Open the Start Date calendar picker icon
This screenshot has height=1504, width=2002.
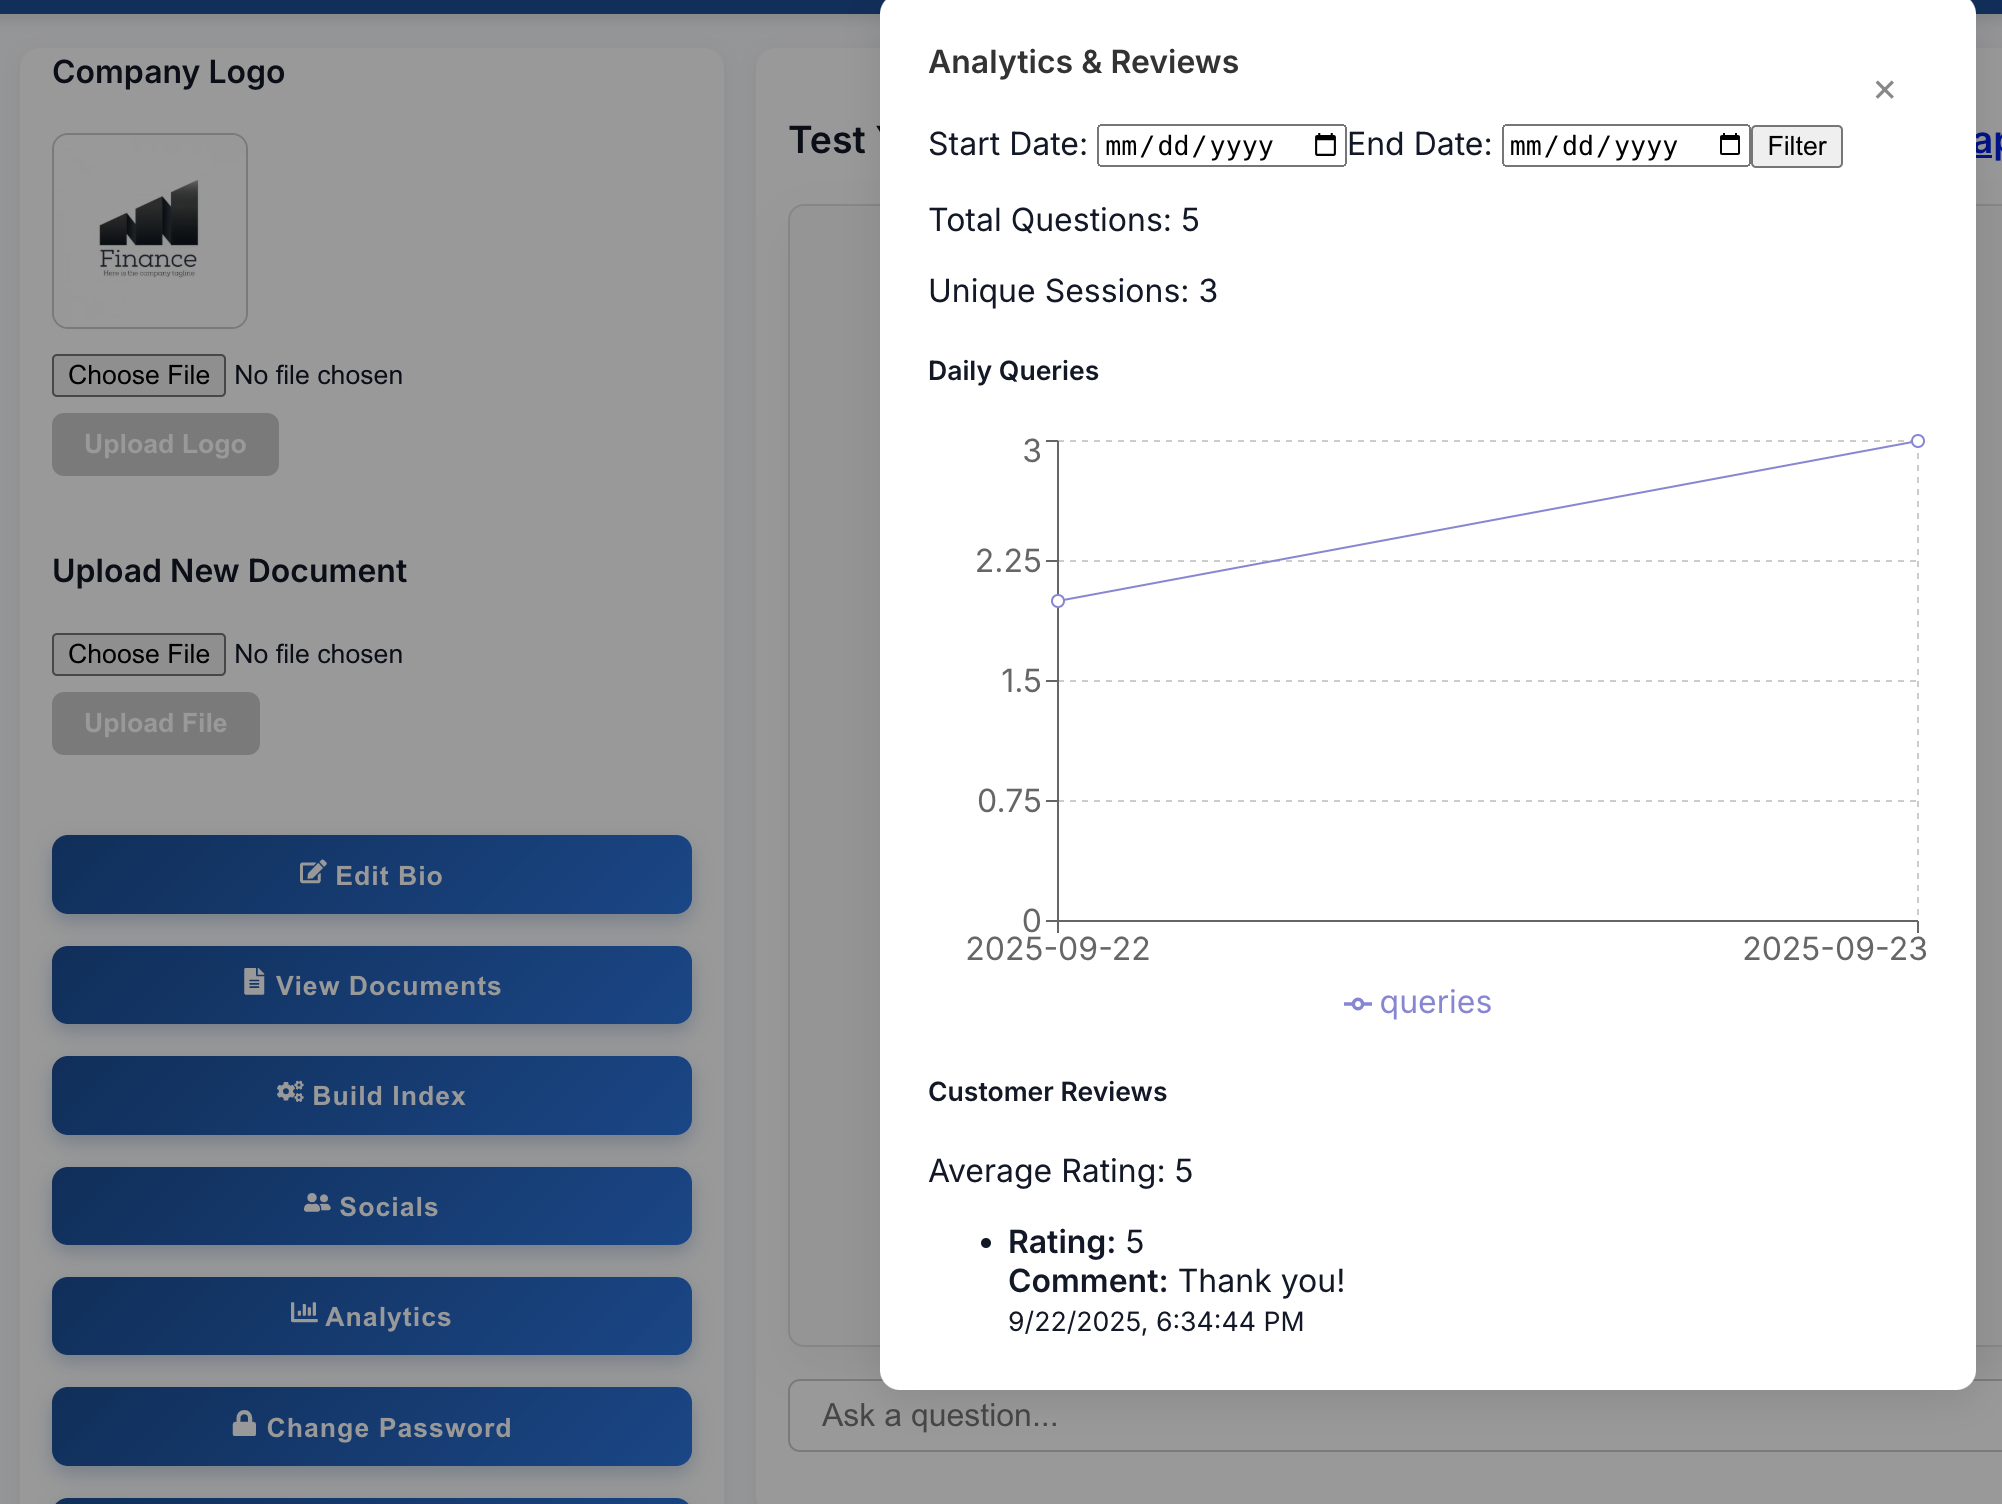[1325, 146]
